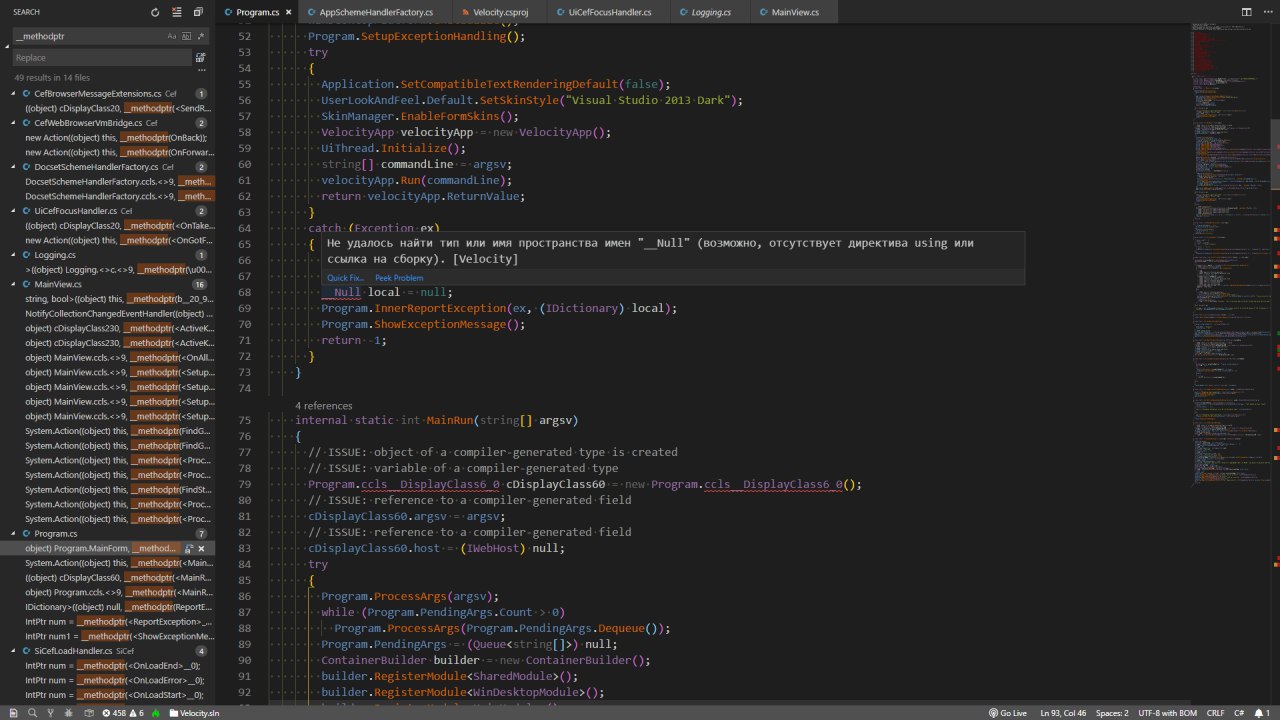
Task: Open the editor's More Actions menu
Action: (x=1267, y=12)
